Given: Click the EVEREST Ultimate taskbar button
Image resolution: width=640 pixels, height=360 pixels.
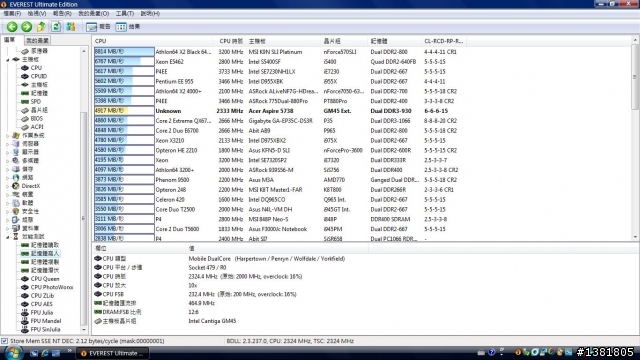Looking at the screenshot, I should (113, 353).
